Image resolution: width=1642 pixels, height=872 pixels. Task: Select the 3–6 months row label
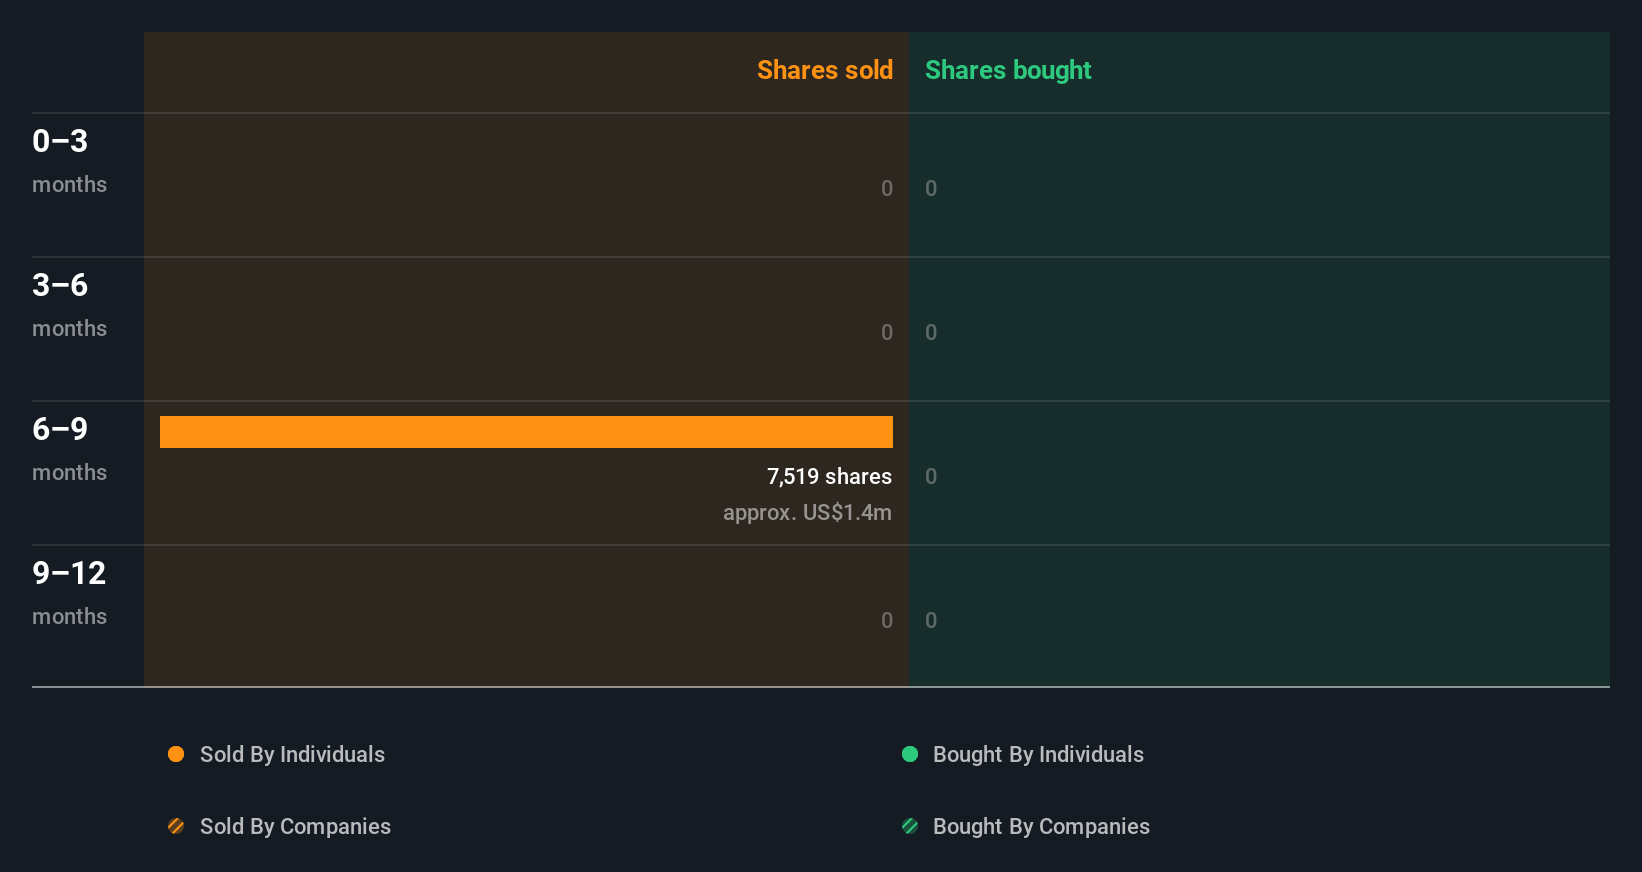69,305
